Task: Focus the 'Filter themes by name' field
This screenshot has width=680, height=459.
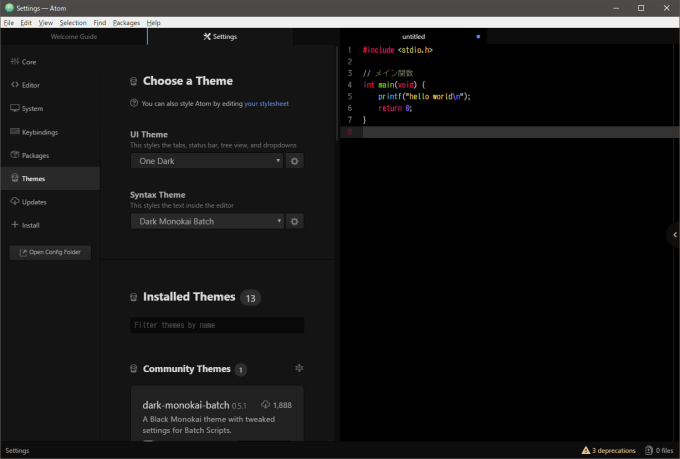Action: pos(217,325)
